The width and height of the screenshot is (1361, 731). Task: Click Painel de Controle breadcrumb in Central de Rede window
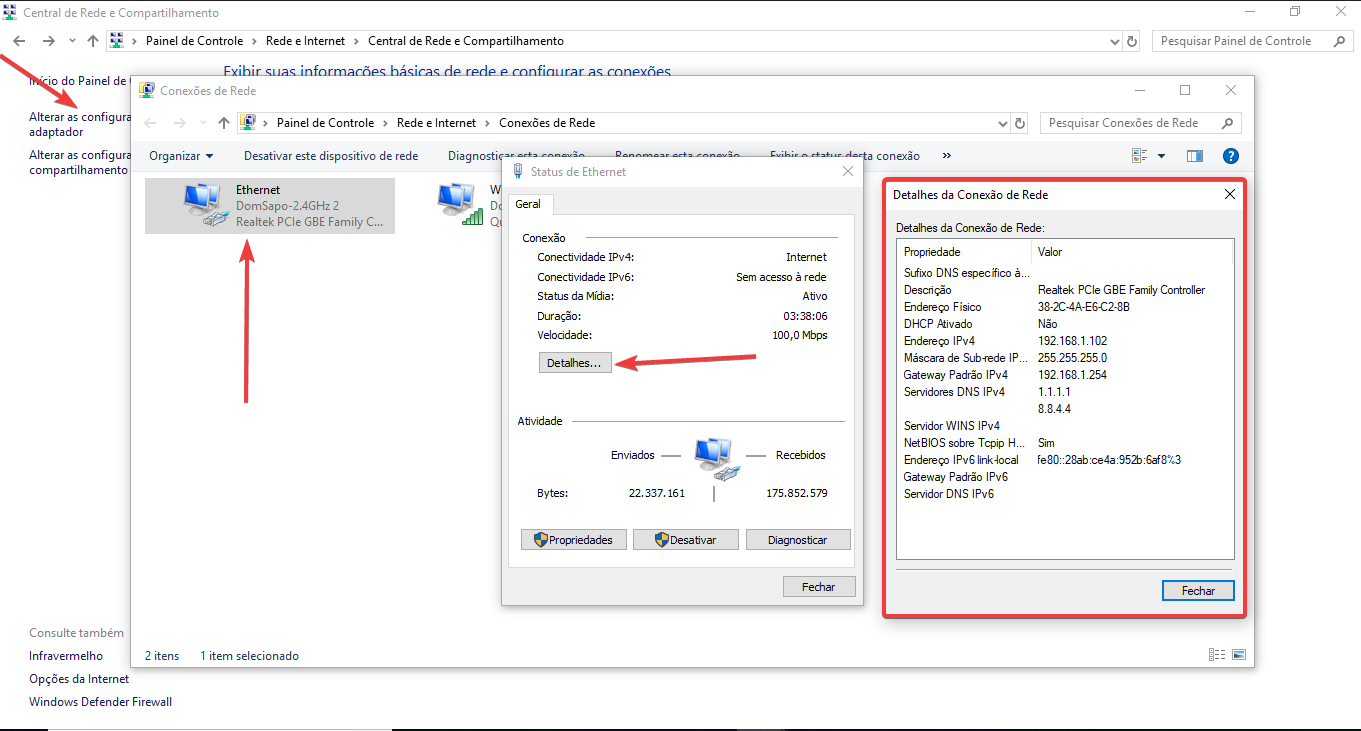coord(194,41)
